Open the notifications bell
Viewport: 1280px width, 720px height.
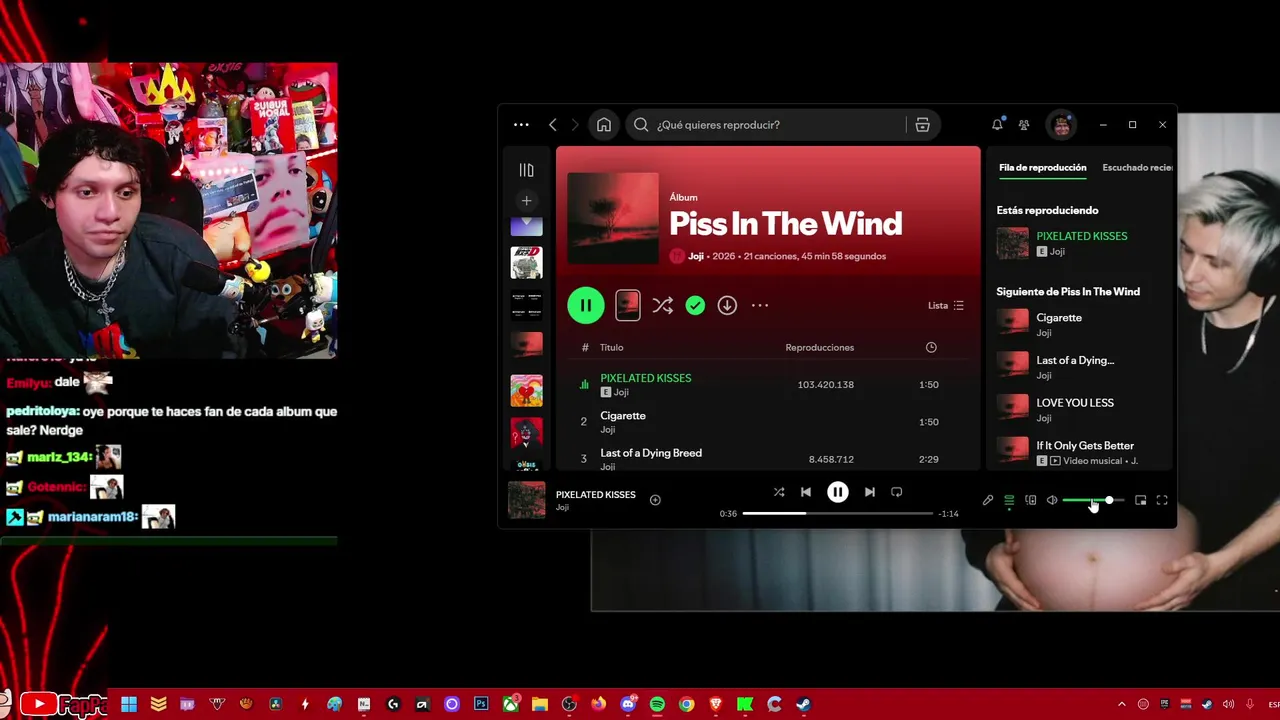tap(997, 125)
